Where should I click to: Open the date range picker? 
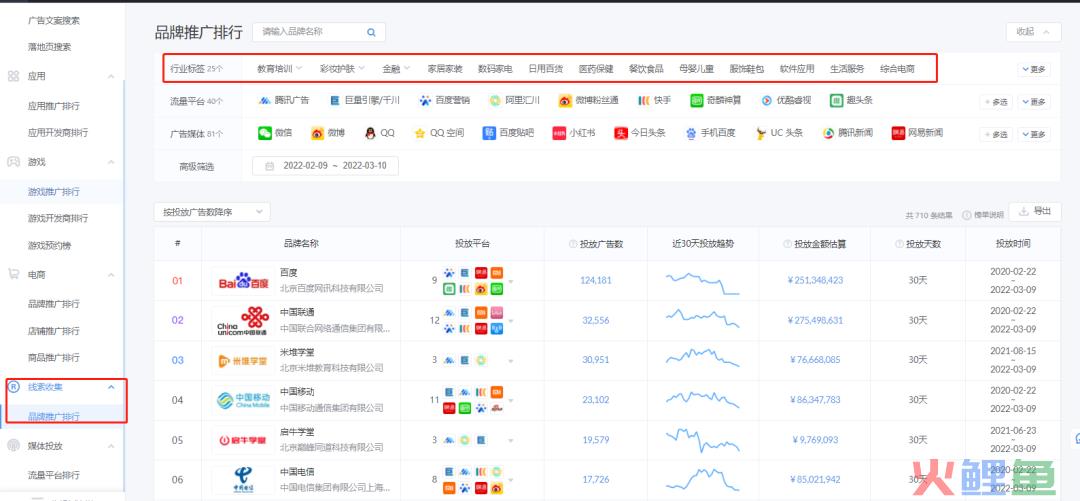click(325, 166)
